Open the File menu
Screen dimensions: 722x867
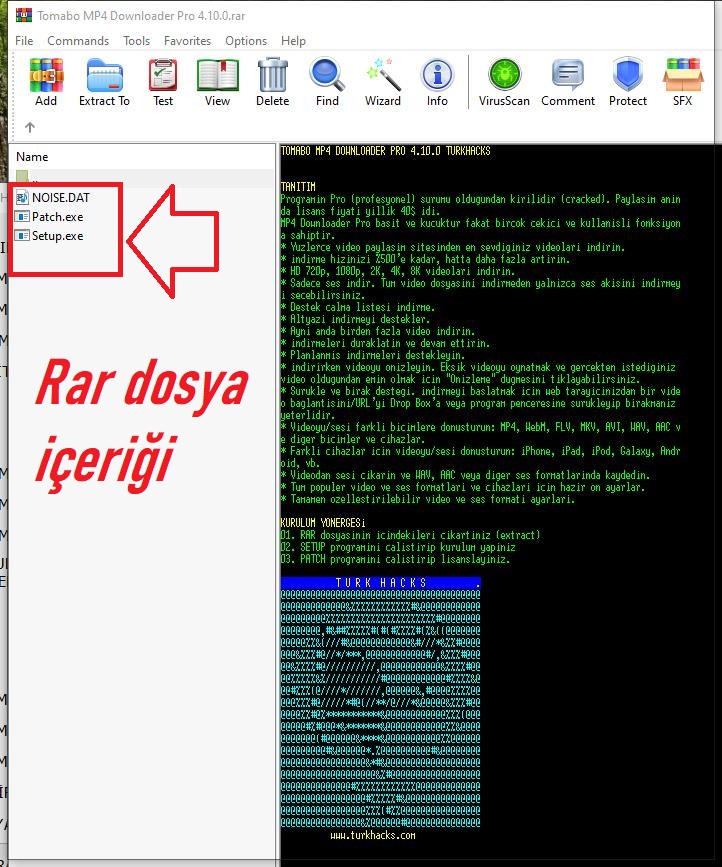pyautogui.click(x=24, y=41)
